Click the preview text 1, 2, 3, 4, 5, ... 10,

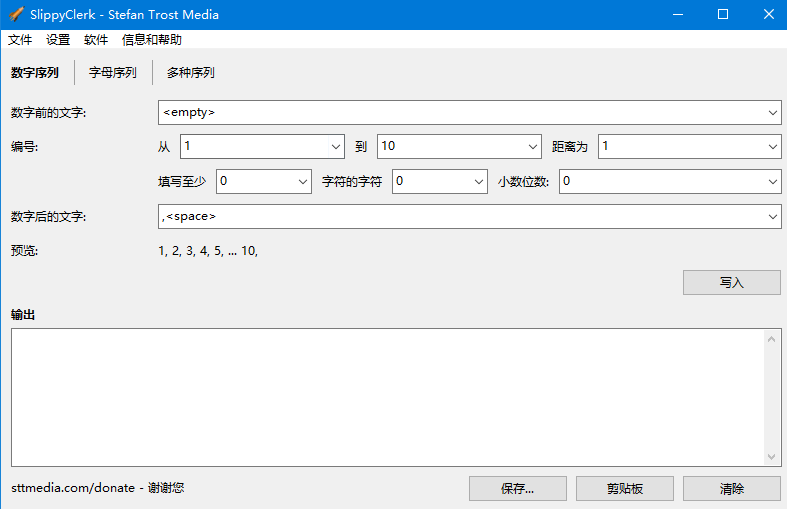pos(208,250)
